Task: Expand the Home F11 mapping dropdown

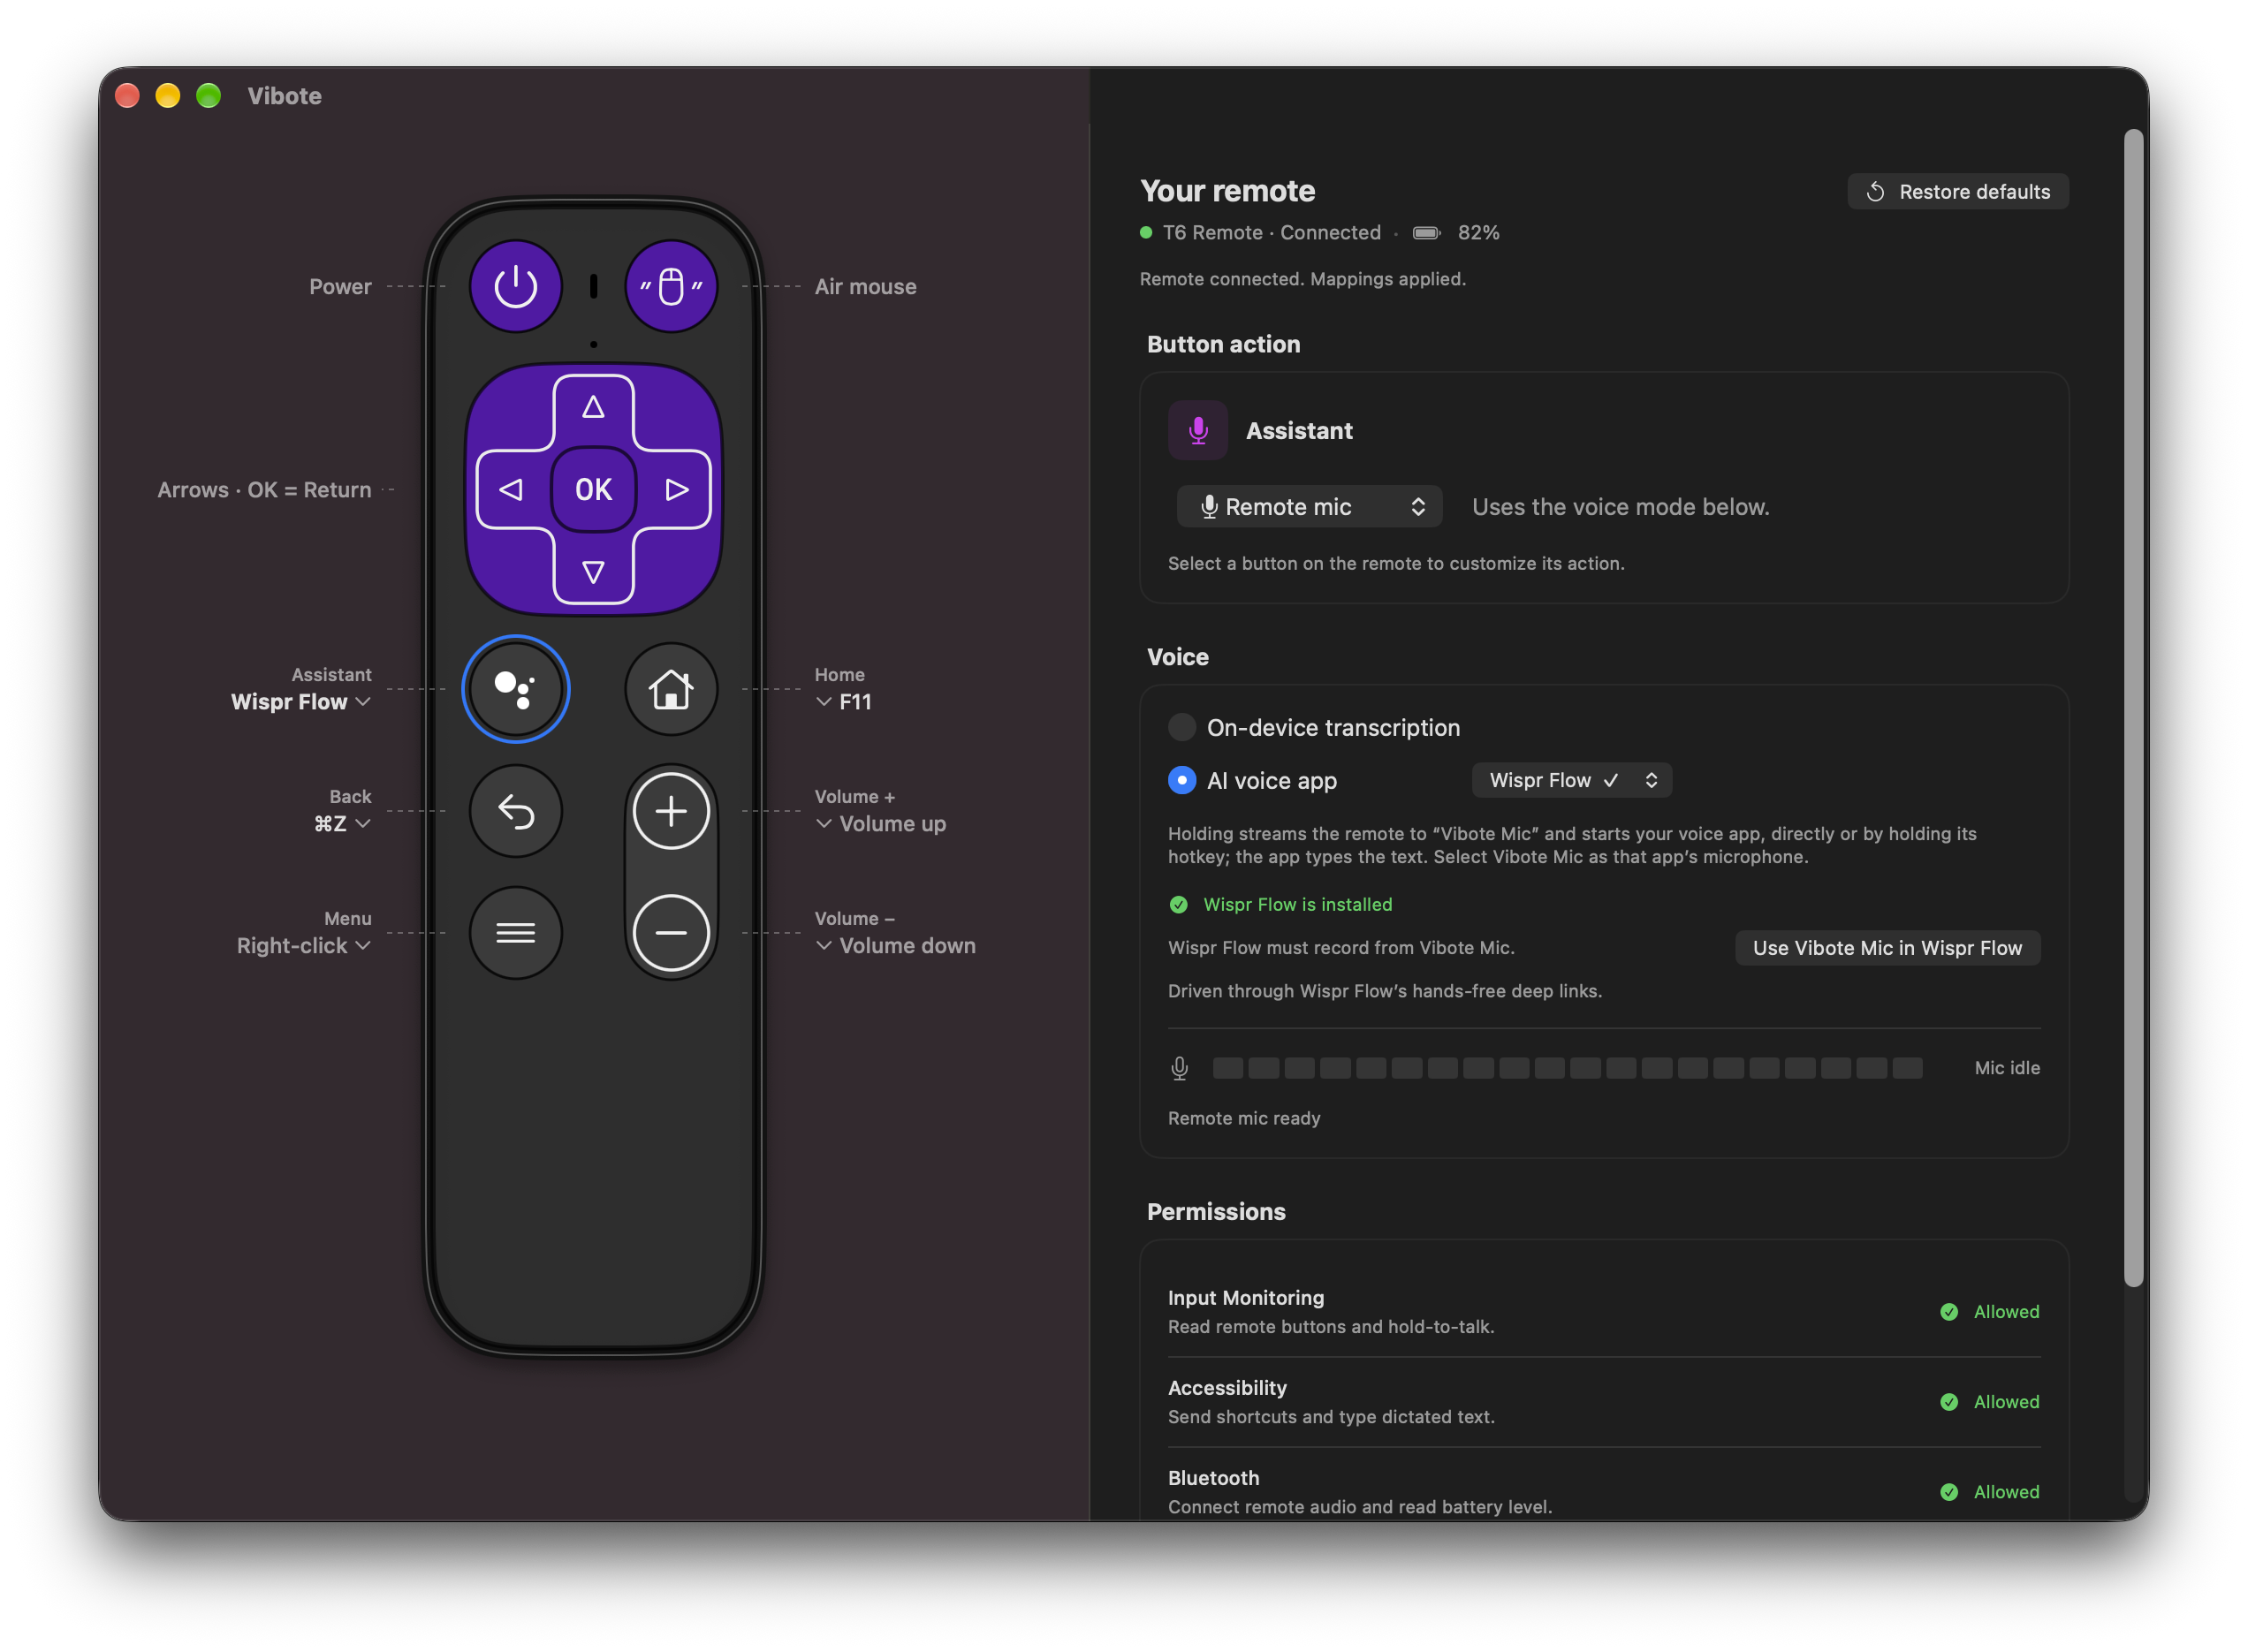Action: tap(844, 702)
